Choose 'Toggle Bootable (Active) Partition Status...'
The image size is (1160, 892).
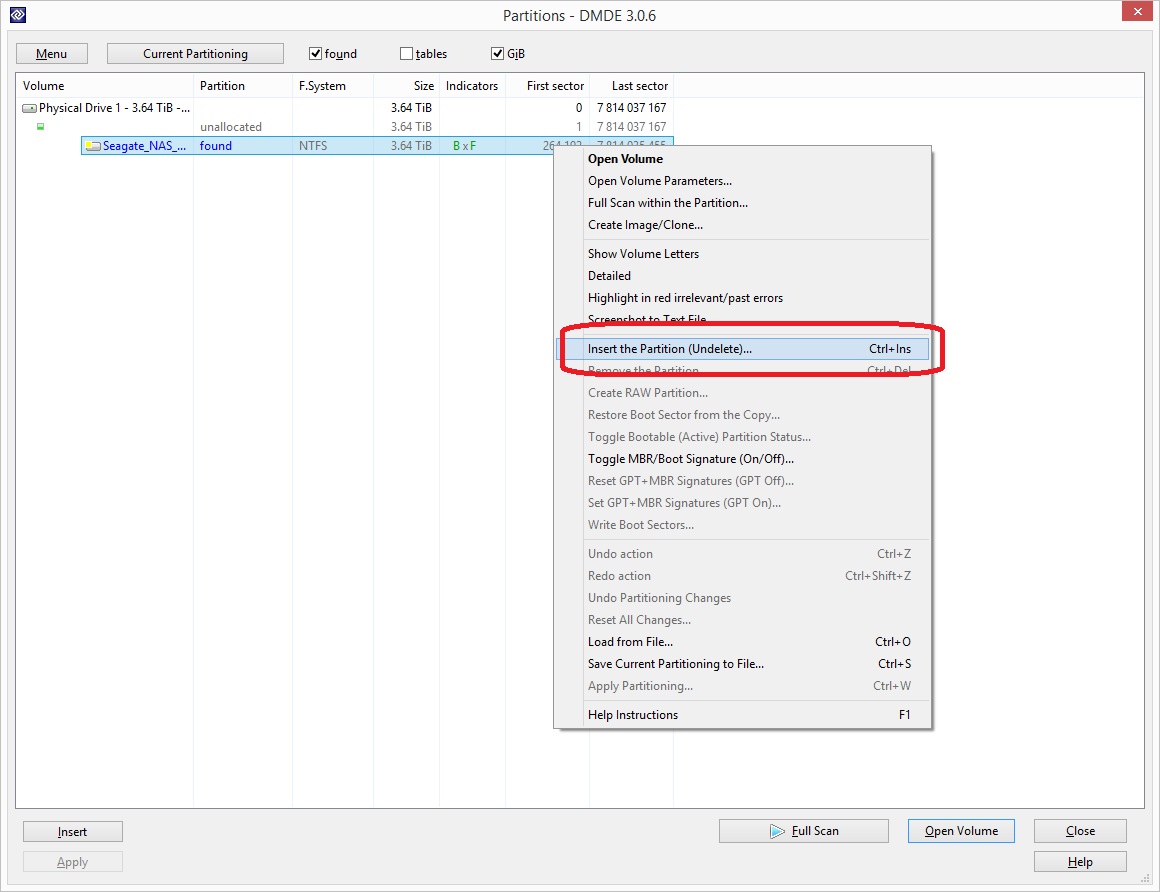click(x=743, y=437)
